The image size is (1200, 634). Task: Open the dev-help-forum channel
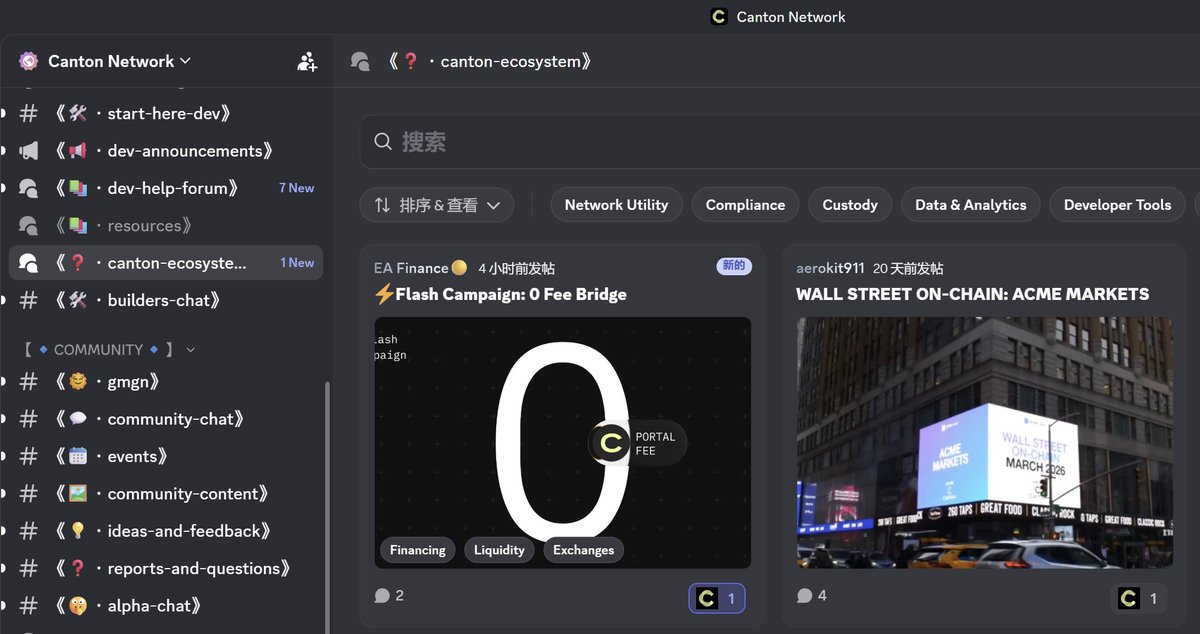tap(166, 188)
